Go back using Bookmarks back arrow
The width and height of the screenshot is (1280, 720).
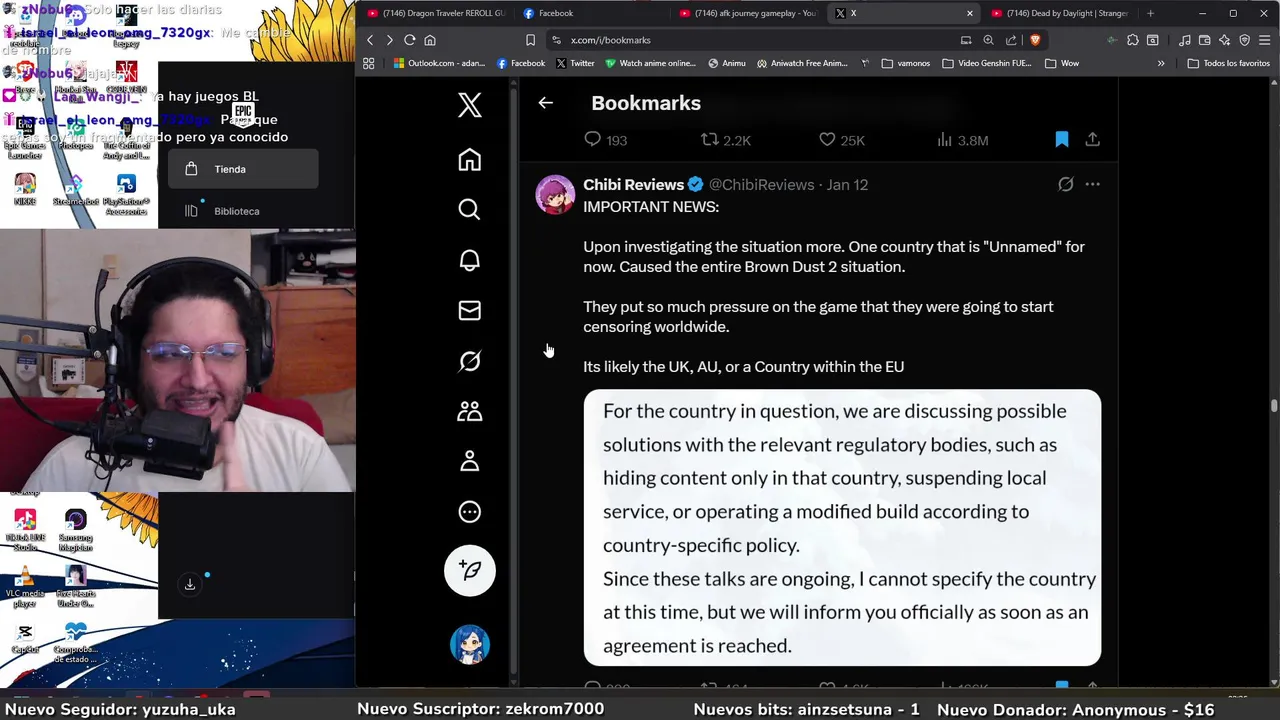545,103
